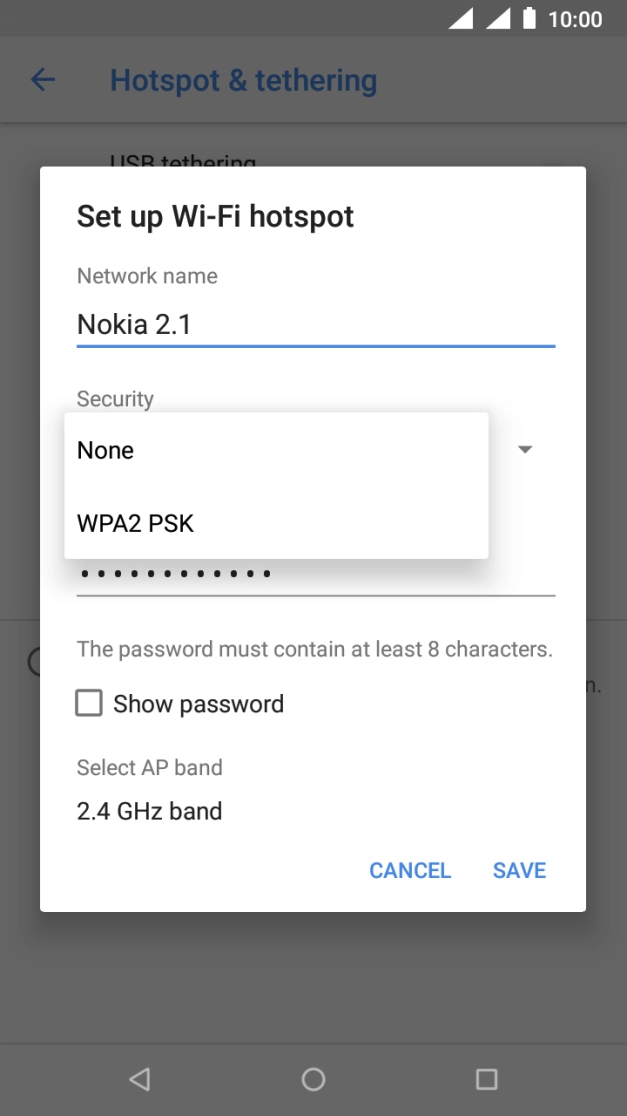Open the Hotspot & tethering title

244,80
